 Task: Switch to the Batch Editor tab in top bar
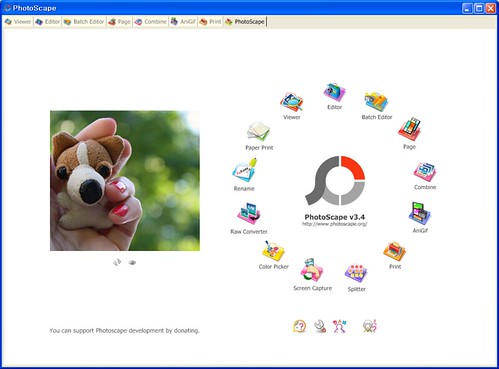[84, 22]
